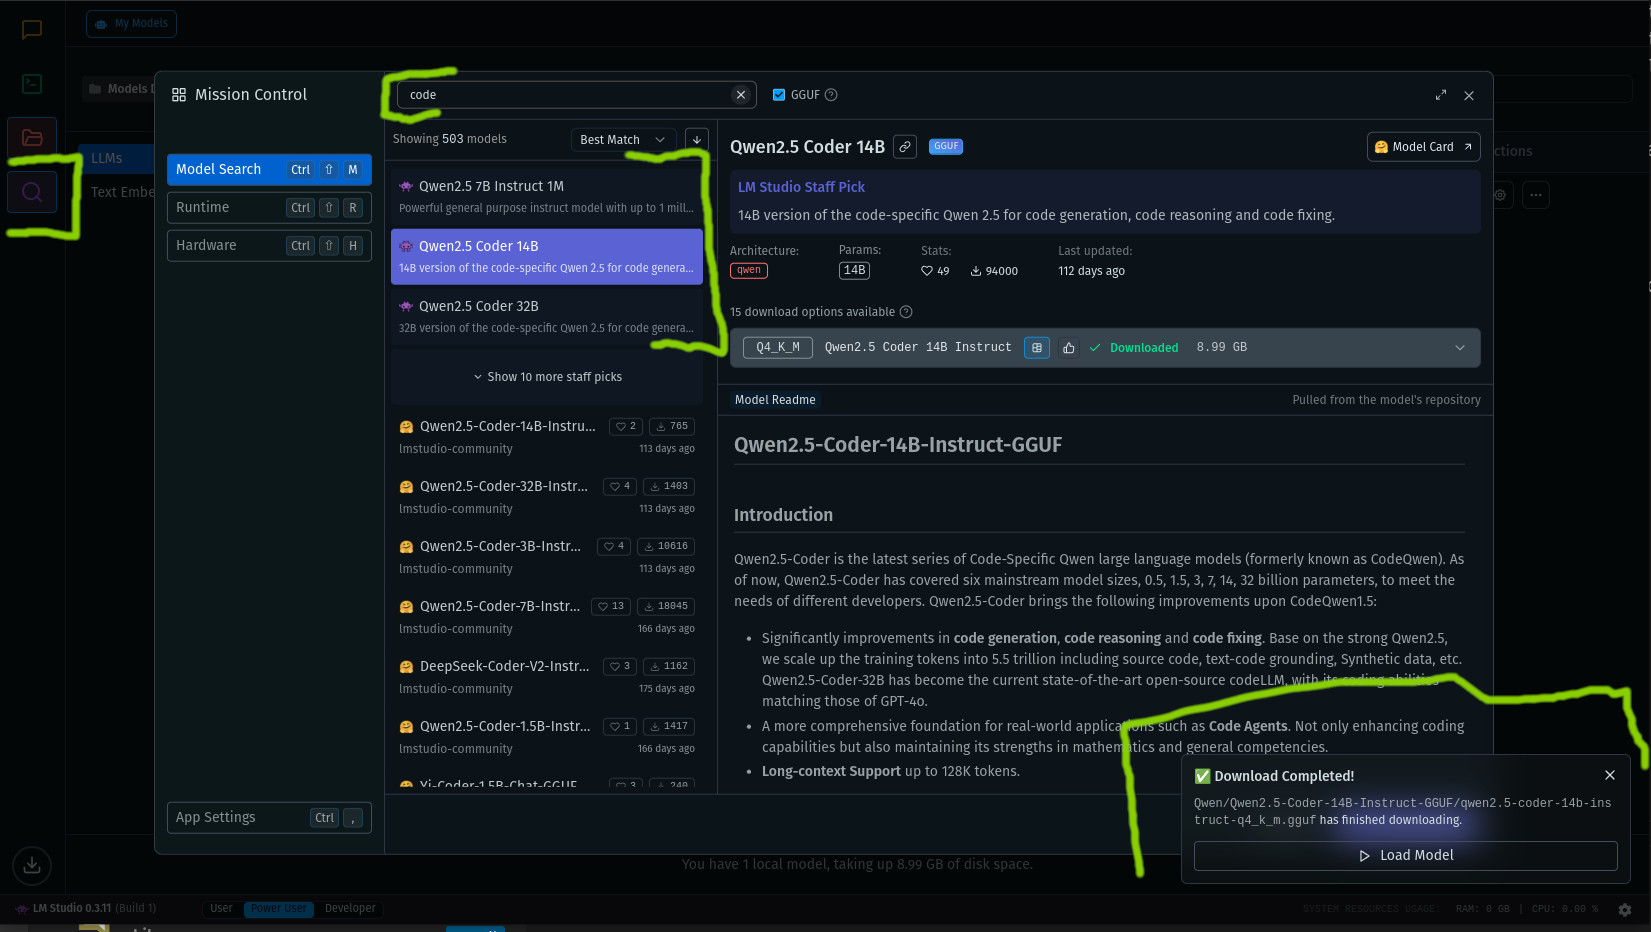1651x932 pixels.
Task: Click the downloads stat showing 94000
Action: coord(994,271)
